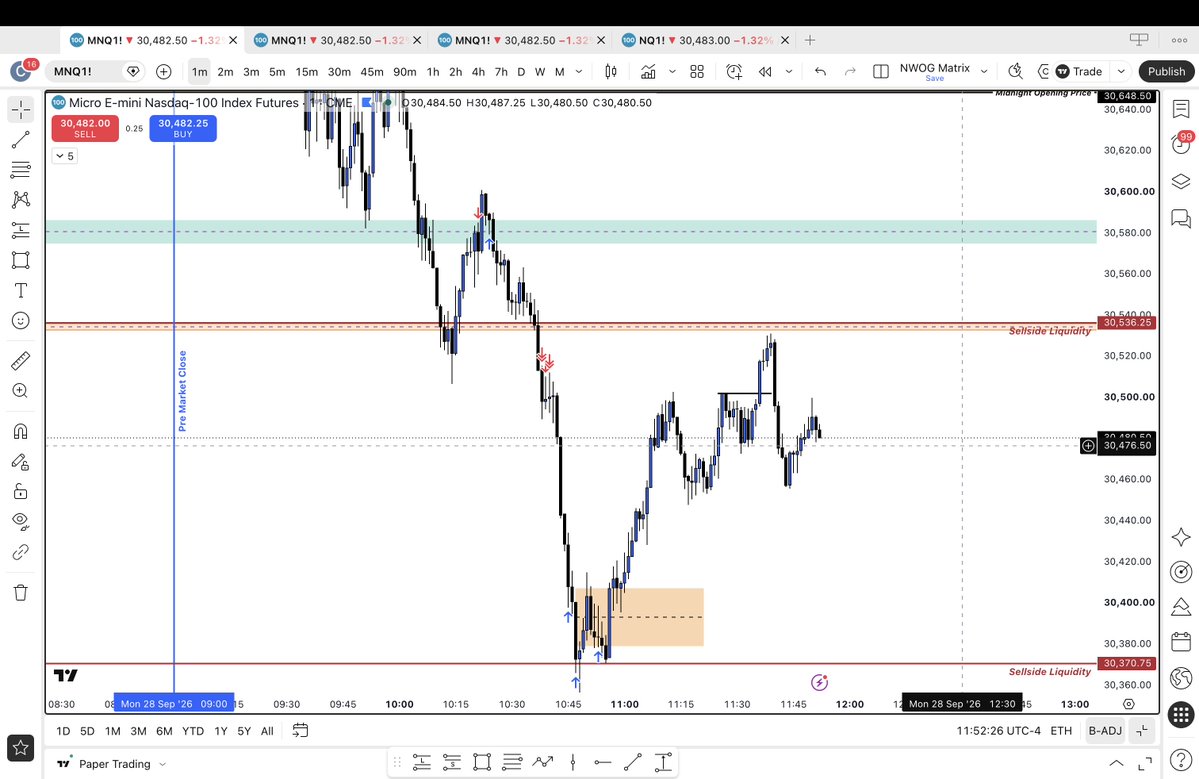The height and width of the screenshot is (779, 1199).
Task: Create an alert with the clock-plus icon
Action: click(x=734, y=71)
